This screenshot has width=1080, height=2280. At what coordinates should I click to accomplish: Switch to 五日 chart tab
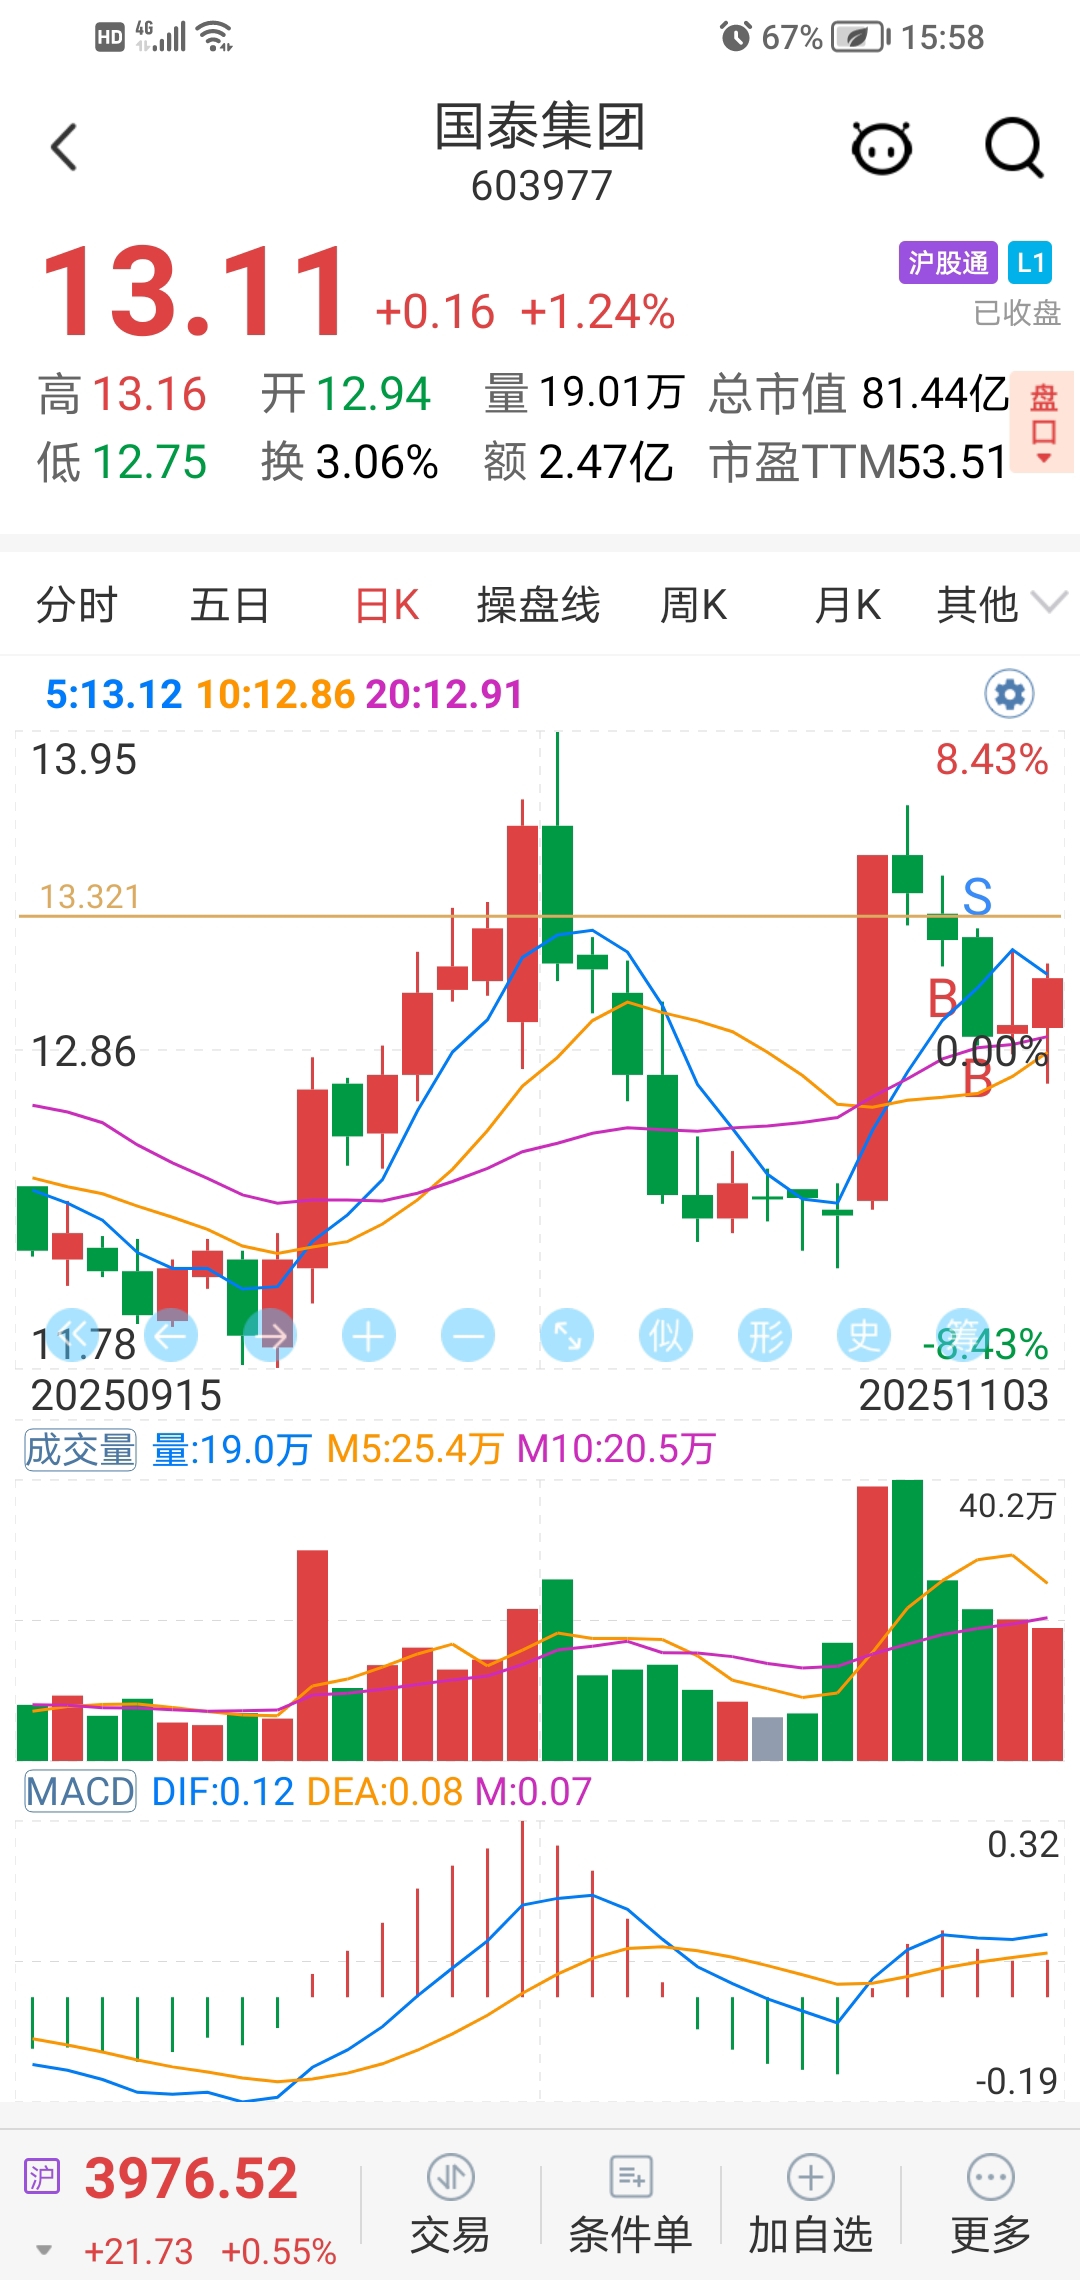coord(230,606)
